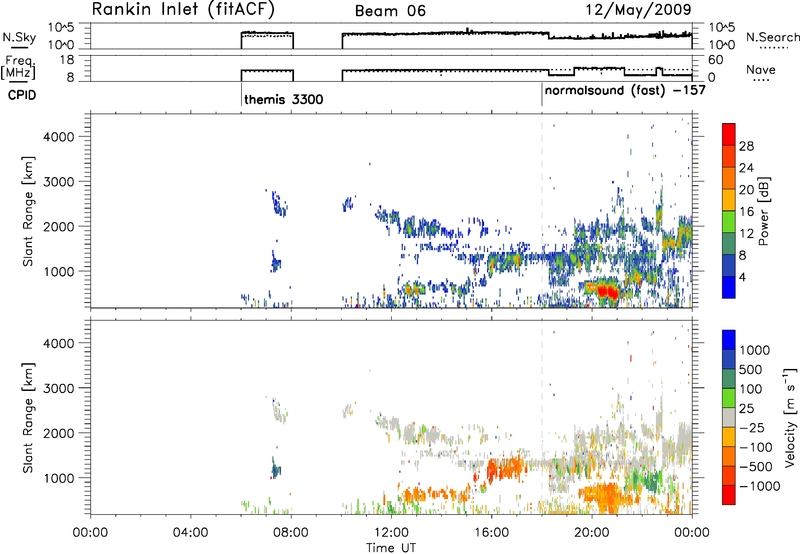Click the '4000' tick on the power panel

(x=59, y=137)
